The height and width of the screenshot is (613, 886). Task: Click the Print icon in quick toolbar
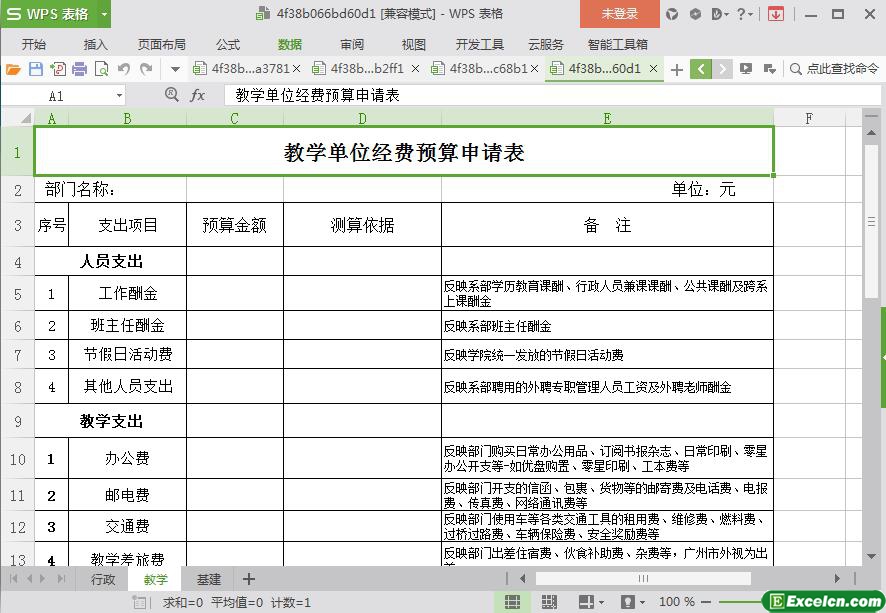click(x=80, y=69)
